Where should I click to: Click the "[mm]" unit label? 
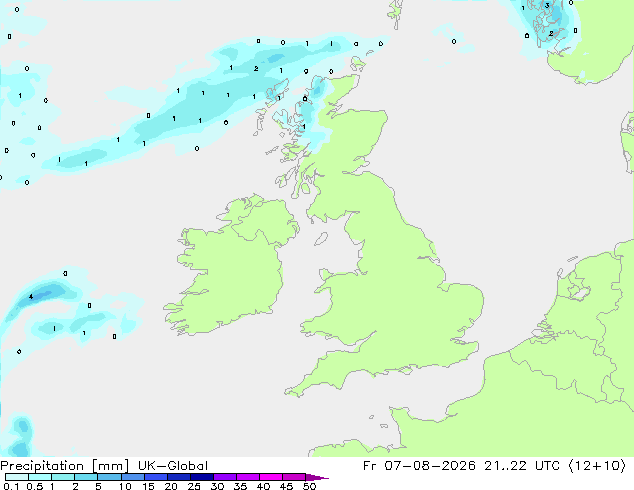pyautogui.click(x=110, y=466)
